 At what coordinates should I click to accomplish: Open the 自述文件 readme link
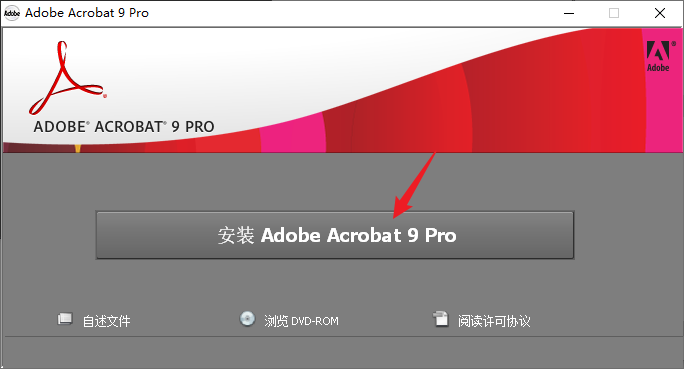click(106, 321)
